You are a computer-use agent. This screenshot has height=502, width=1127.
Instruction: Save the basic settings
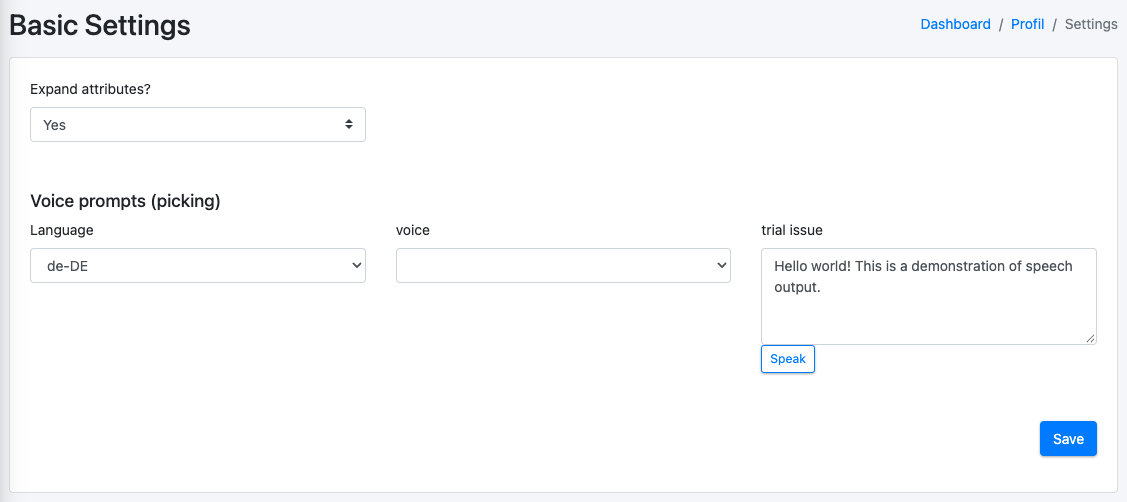point(1068,439)
